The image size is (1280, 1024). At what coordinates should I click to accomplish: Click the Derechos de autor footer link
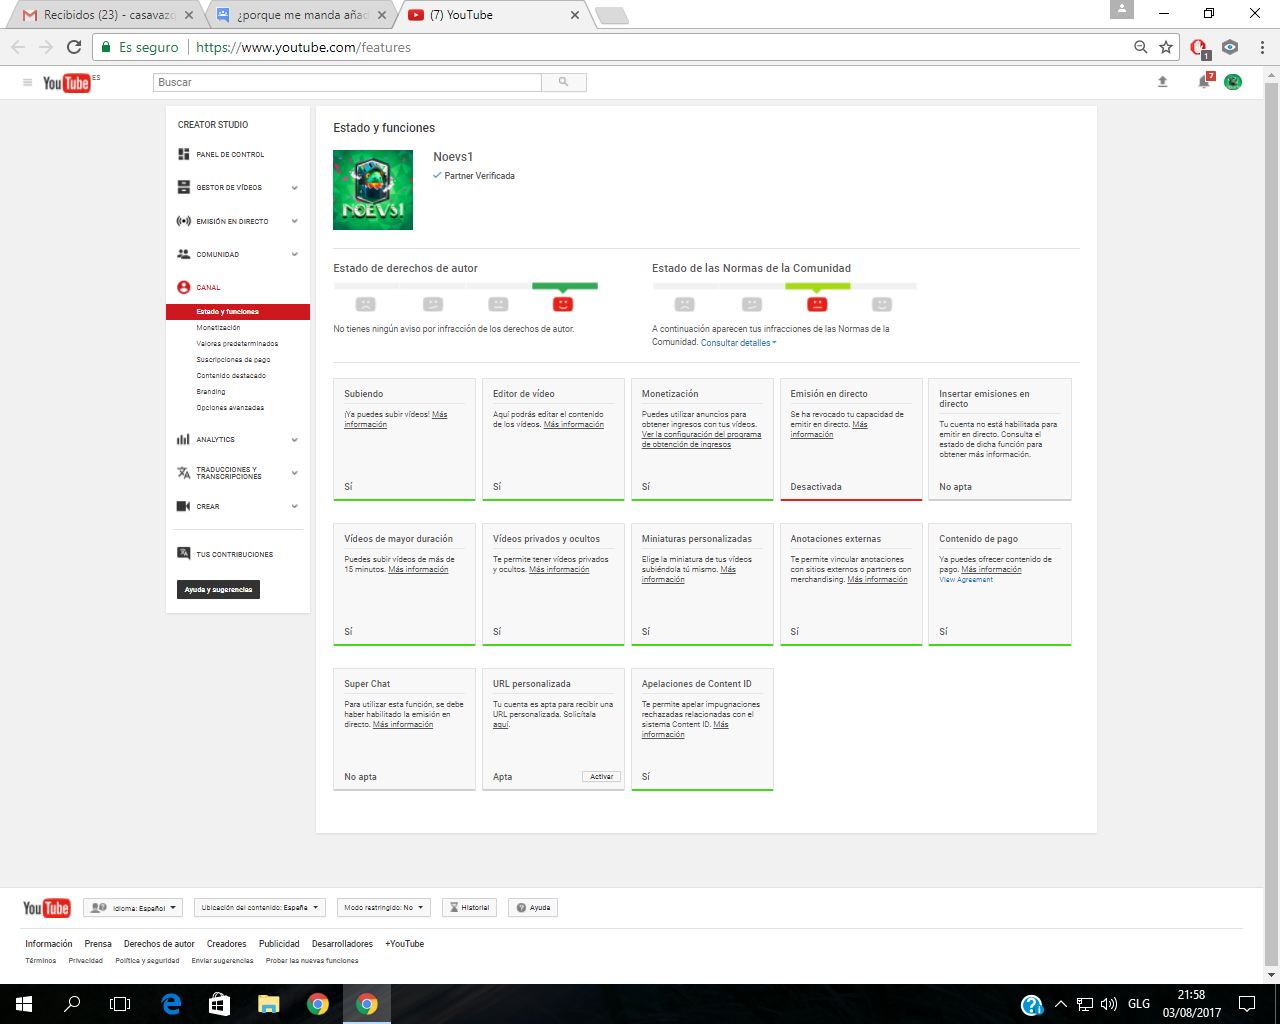[x=159, y=943]
